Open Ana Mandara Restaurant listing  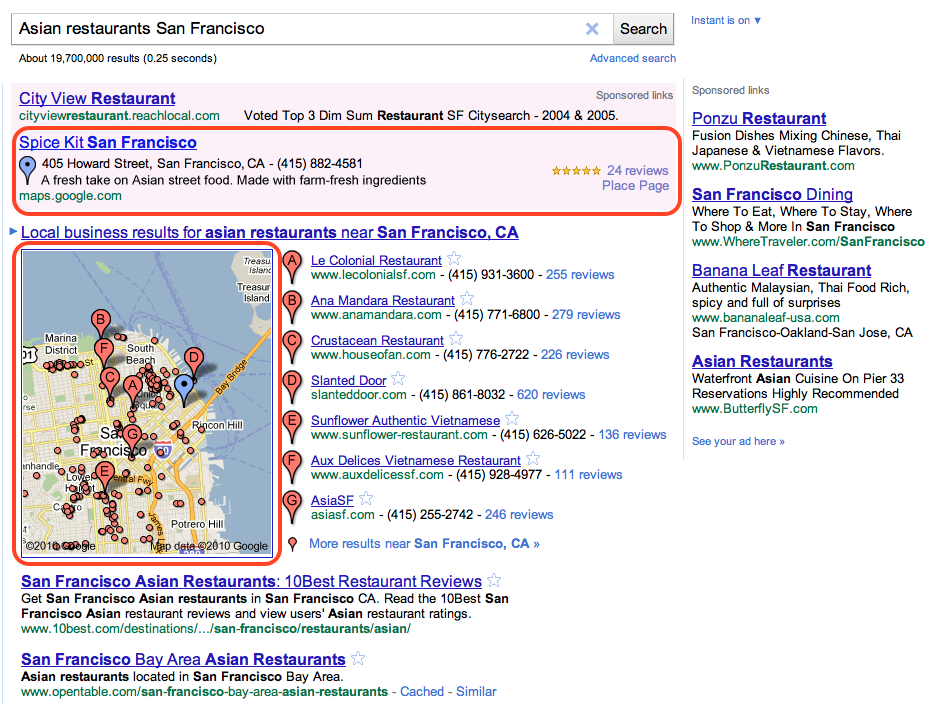(x=383, y=301)
